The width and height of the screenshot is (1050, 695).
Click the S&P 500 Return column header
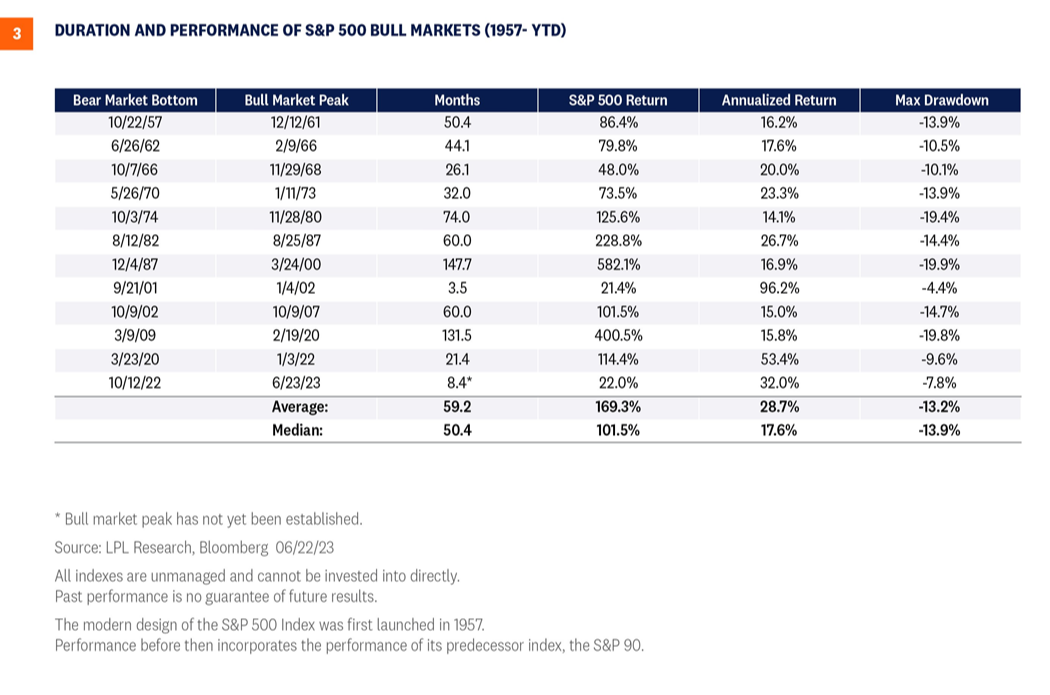[618, 100]
